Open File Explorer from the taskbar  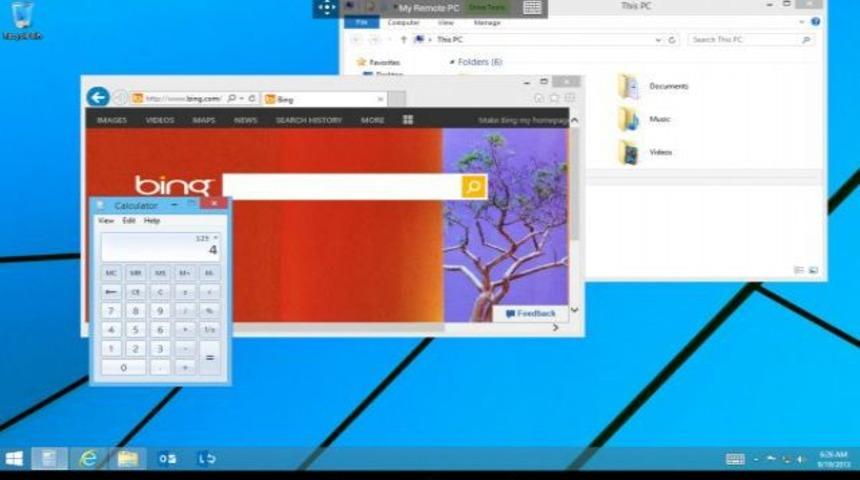[127, 459]
